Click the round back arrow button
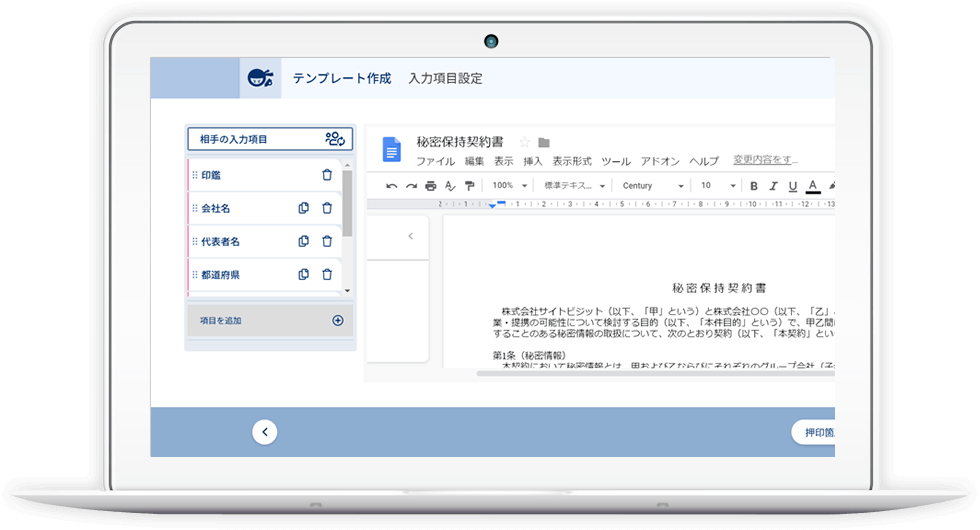 [x=264, y=432]
